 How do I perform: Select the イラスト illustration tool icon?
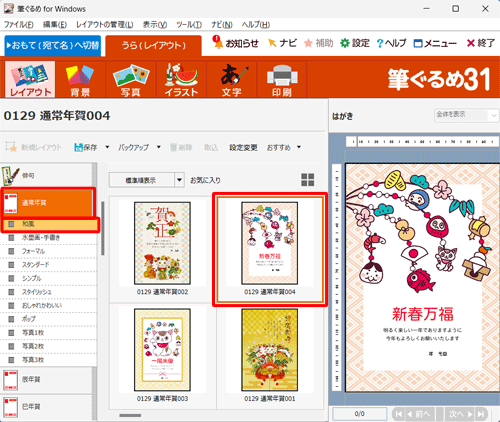click(x=181, y=79)
